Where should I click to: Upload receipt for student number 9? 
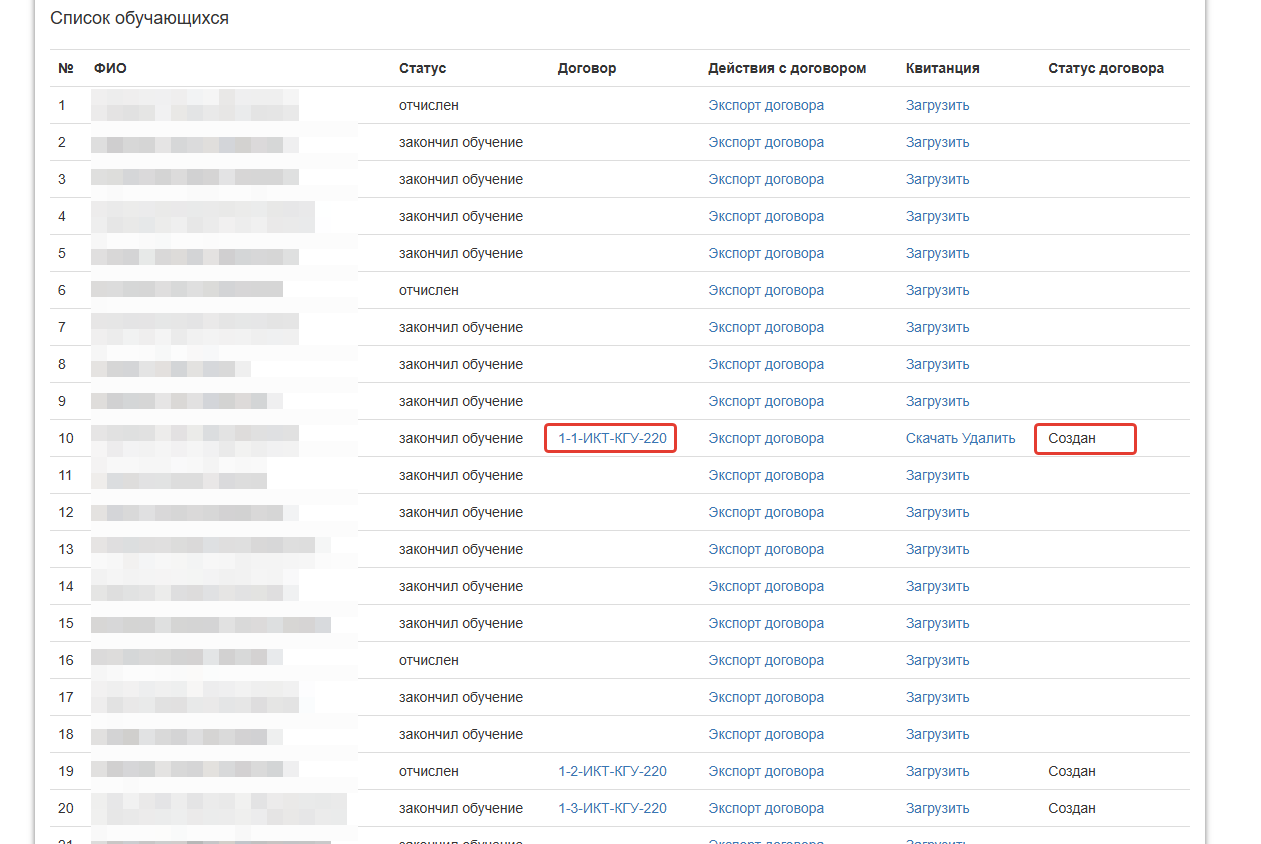tap(937, 401)
